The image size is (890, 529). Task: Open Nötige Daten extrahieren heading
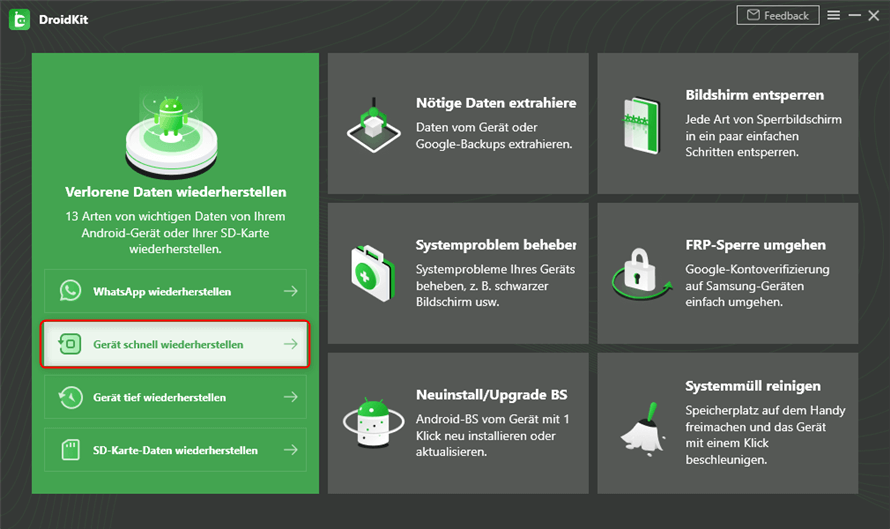496,103
